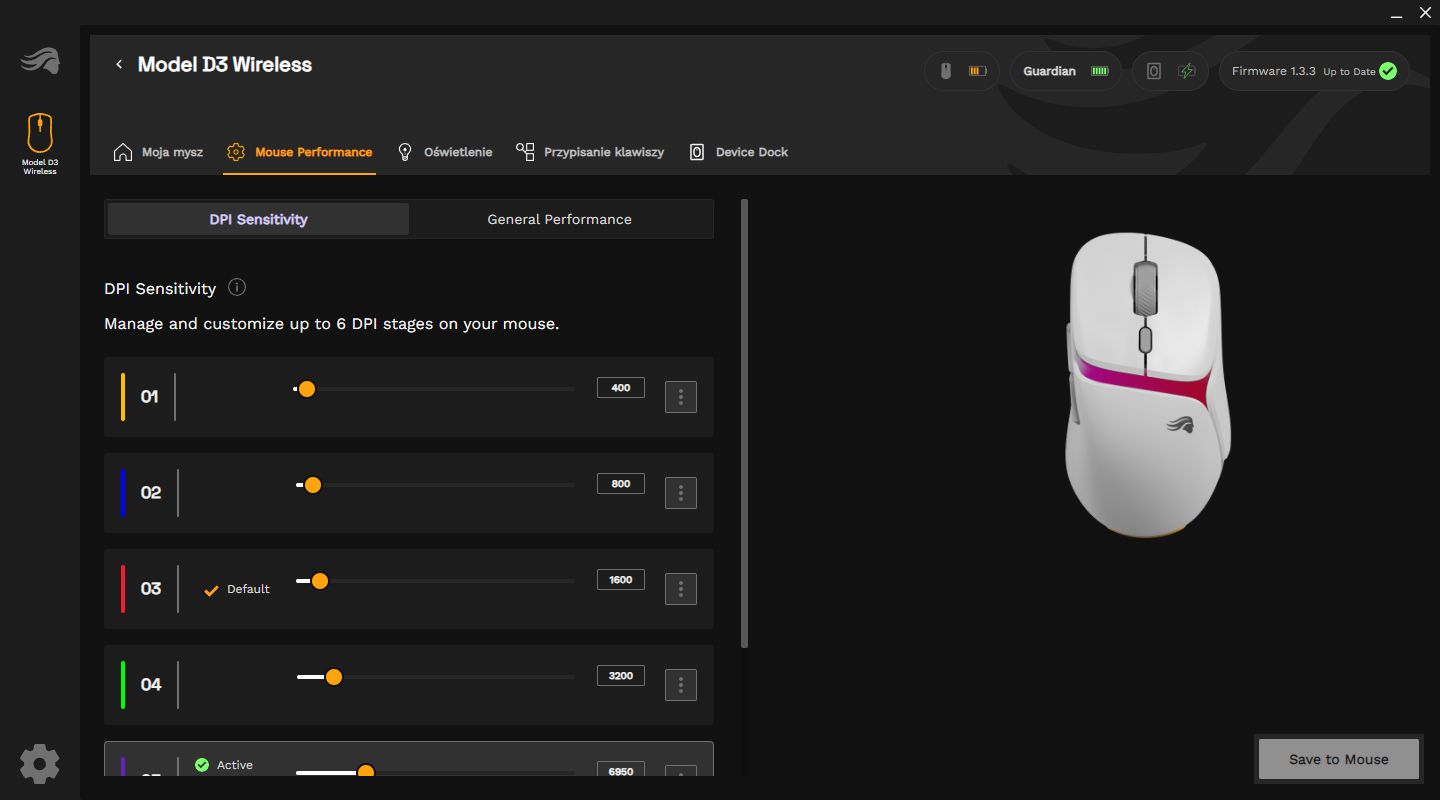
Task: Click the firmware up-to-date green checkmark
Action: point(1387,71)
